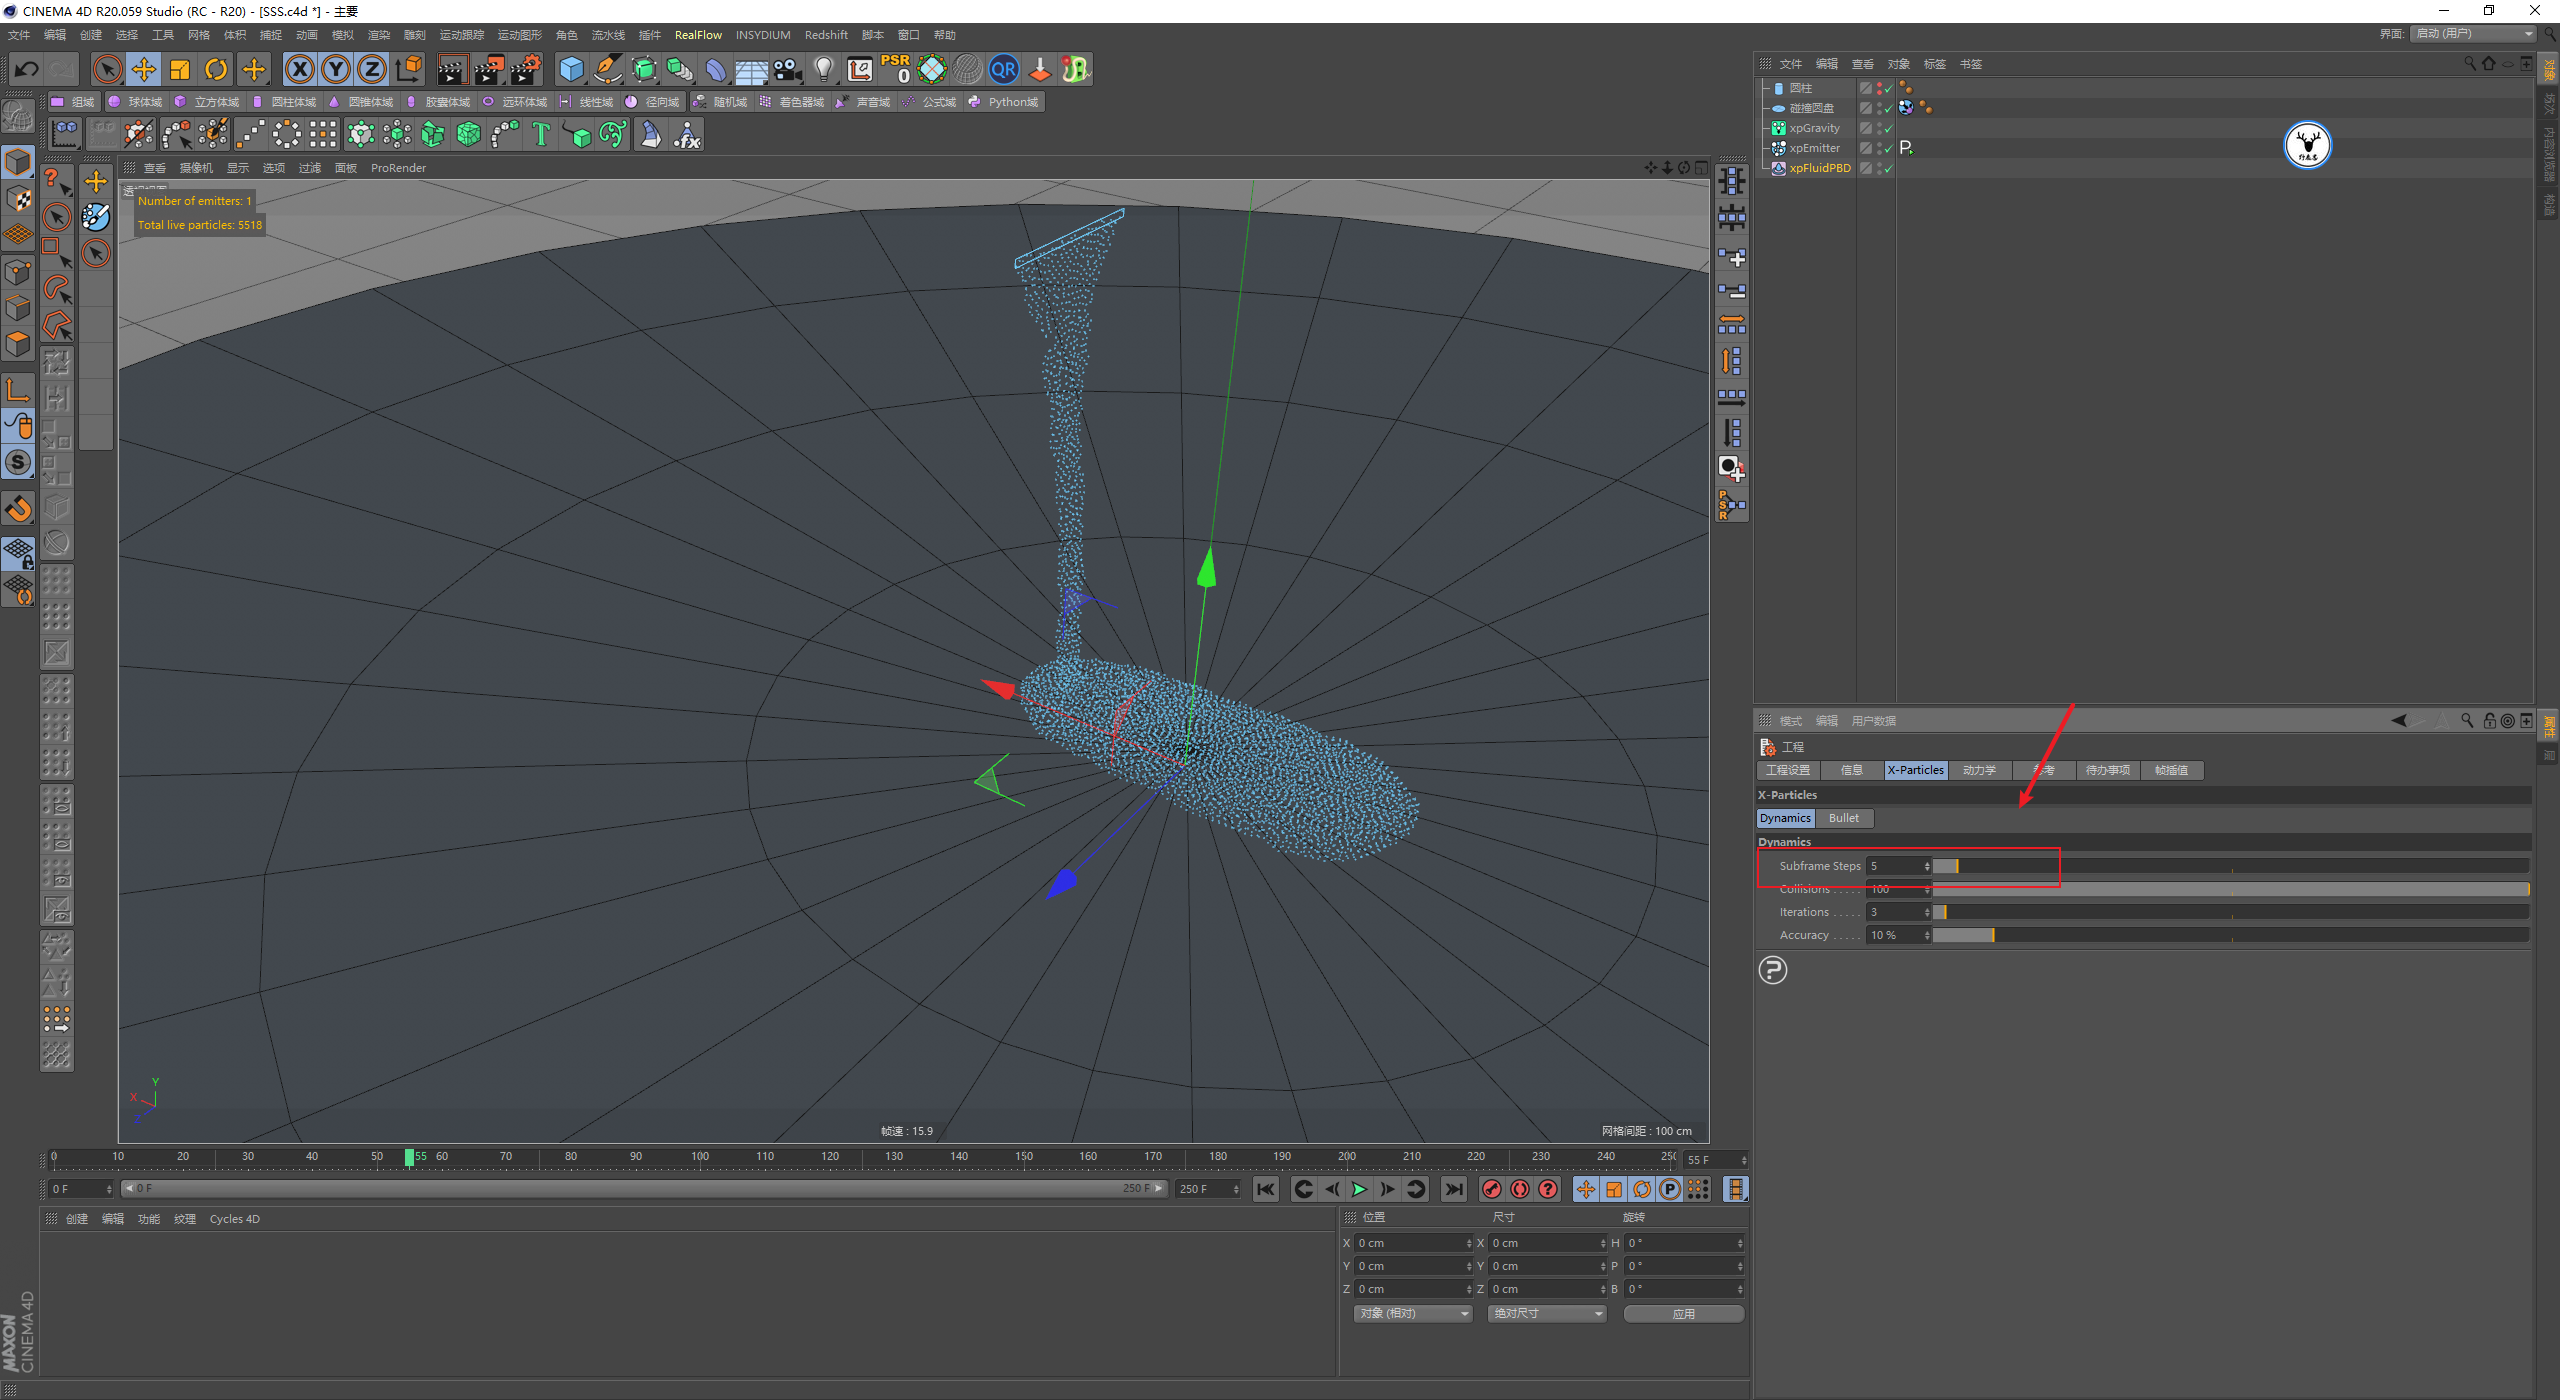
Task: Click the Rotate tool icon
Action: (216, 69)
